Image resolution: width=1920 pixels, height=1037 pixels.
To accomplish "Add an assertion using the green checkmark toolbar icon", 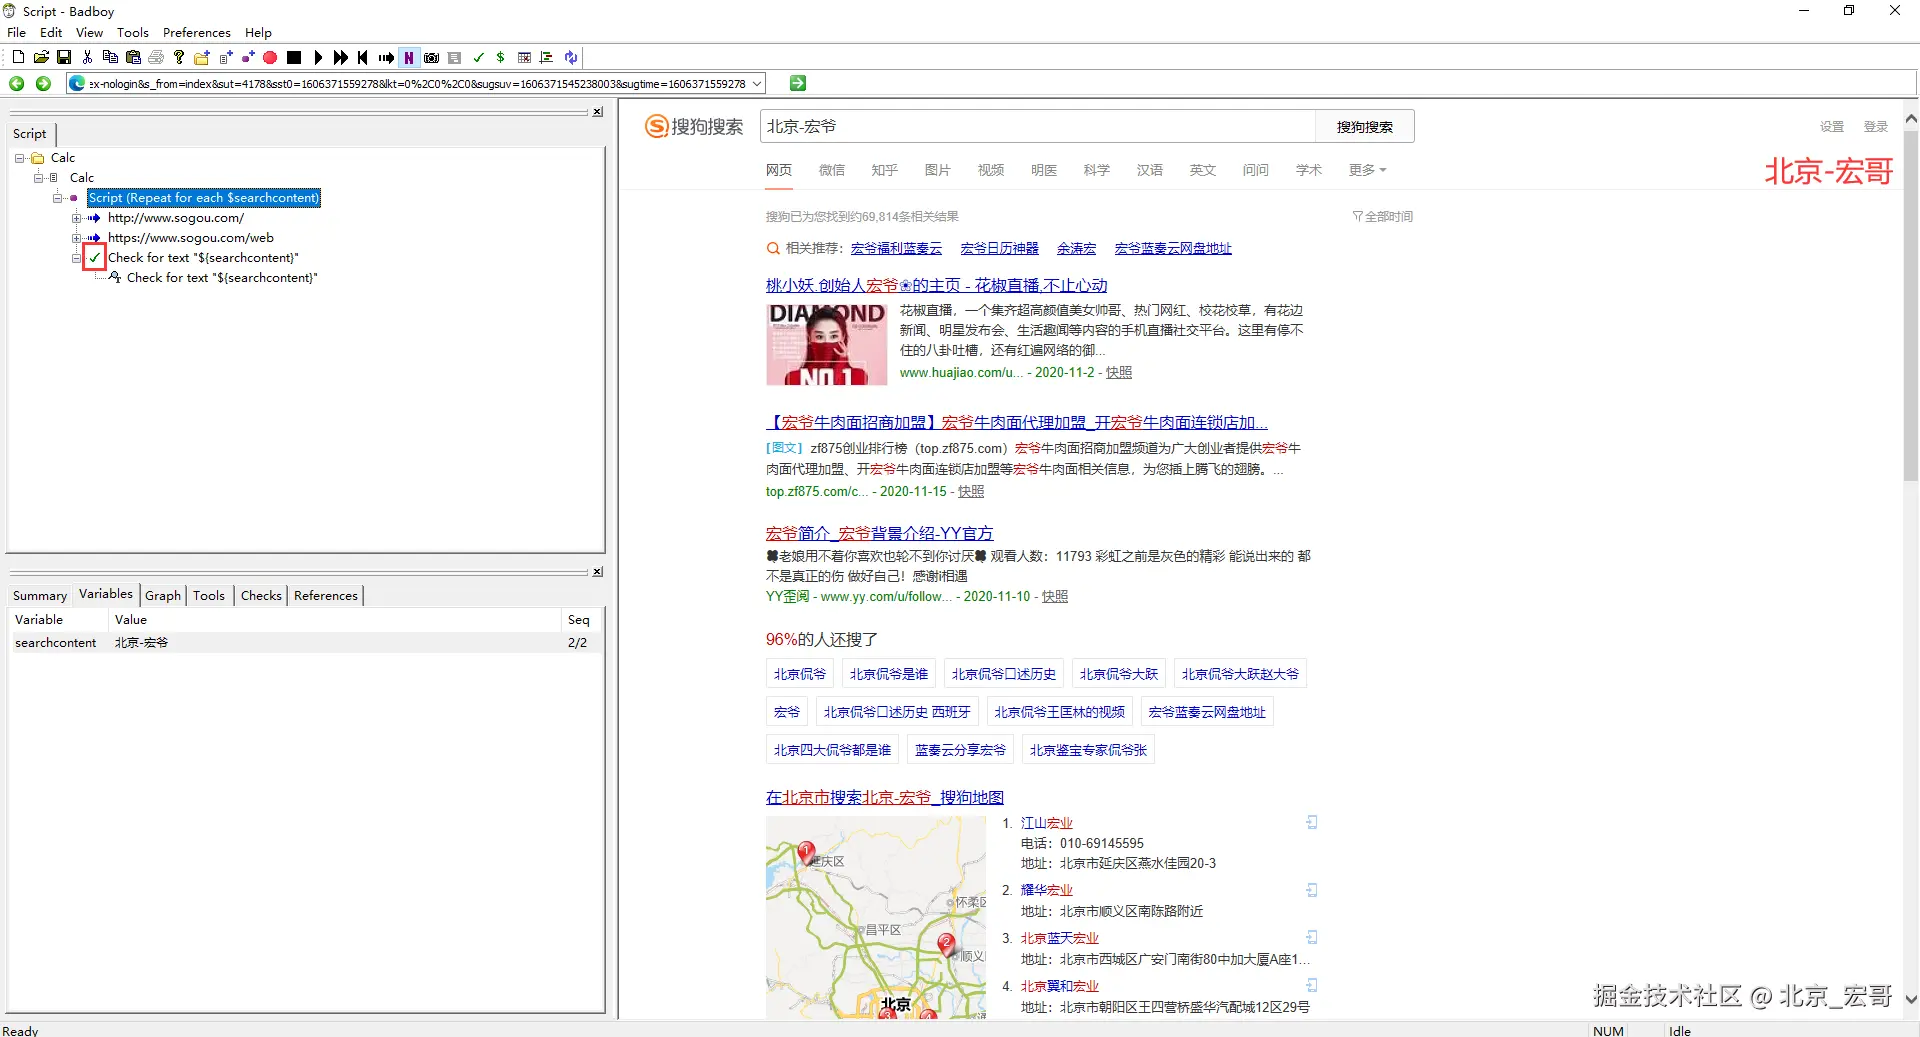I will [x=478, y=58].
